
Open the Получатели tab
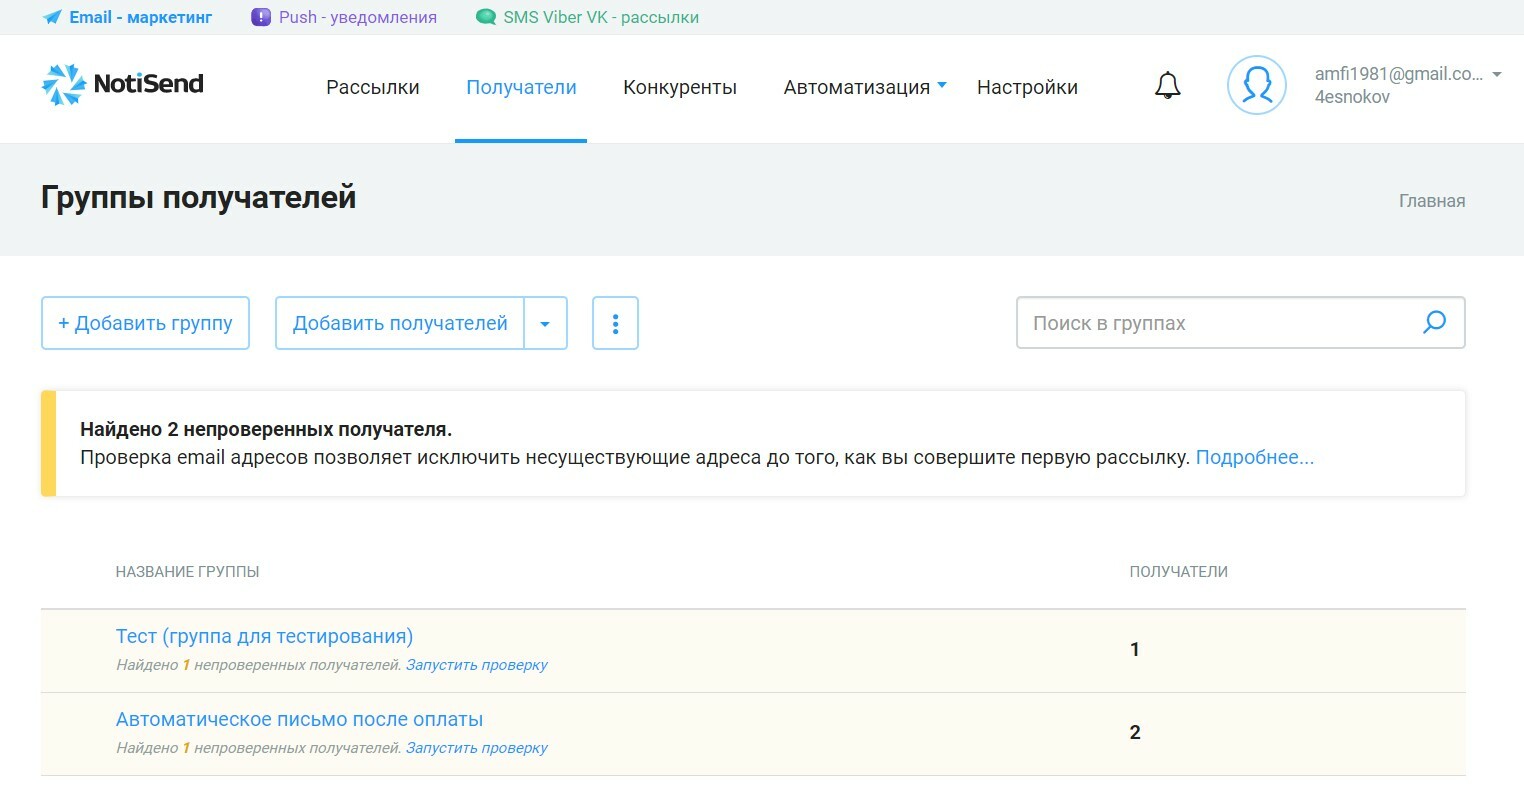(x=521, y=87)
